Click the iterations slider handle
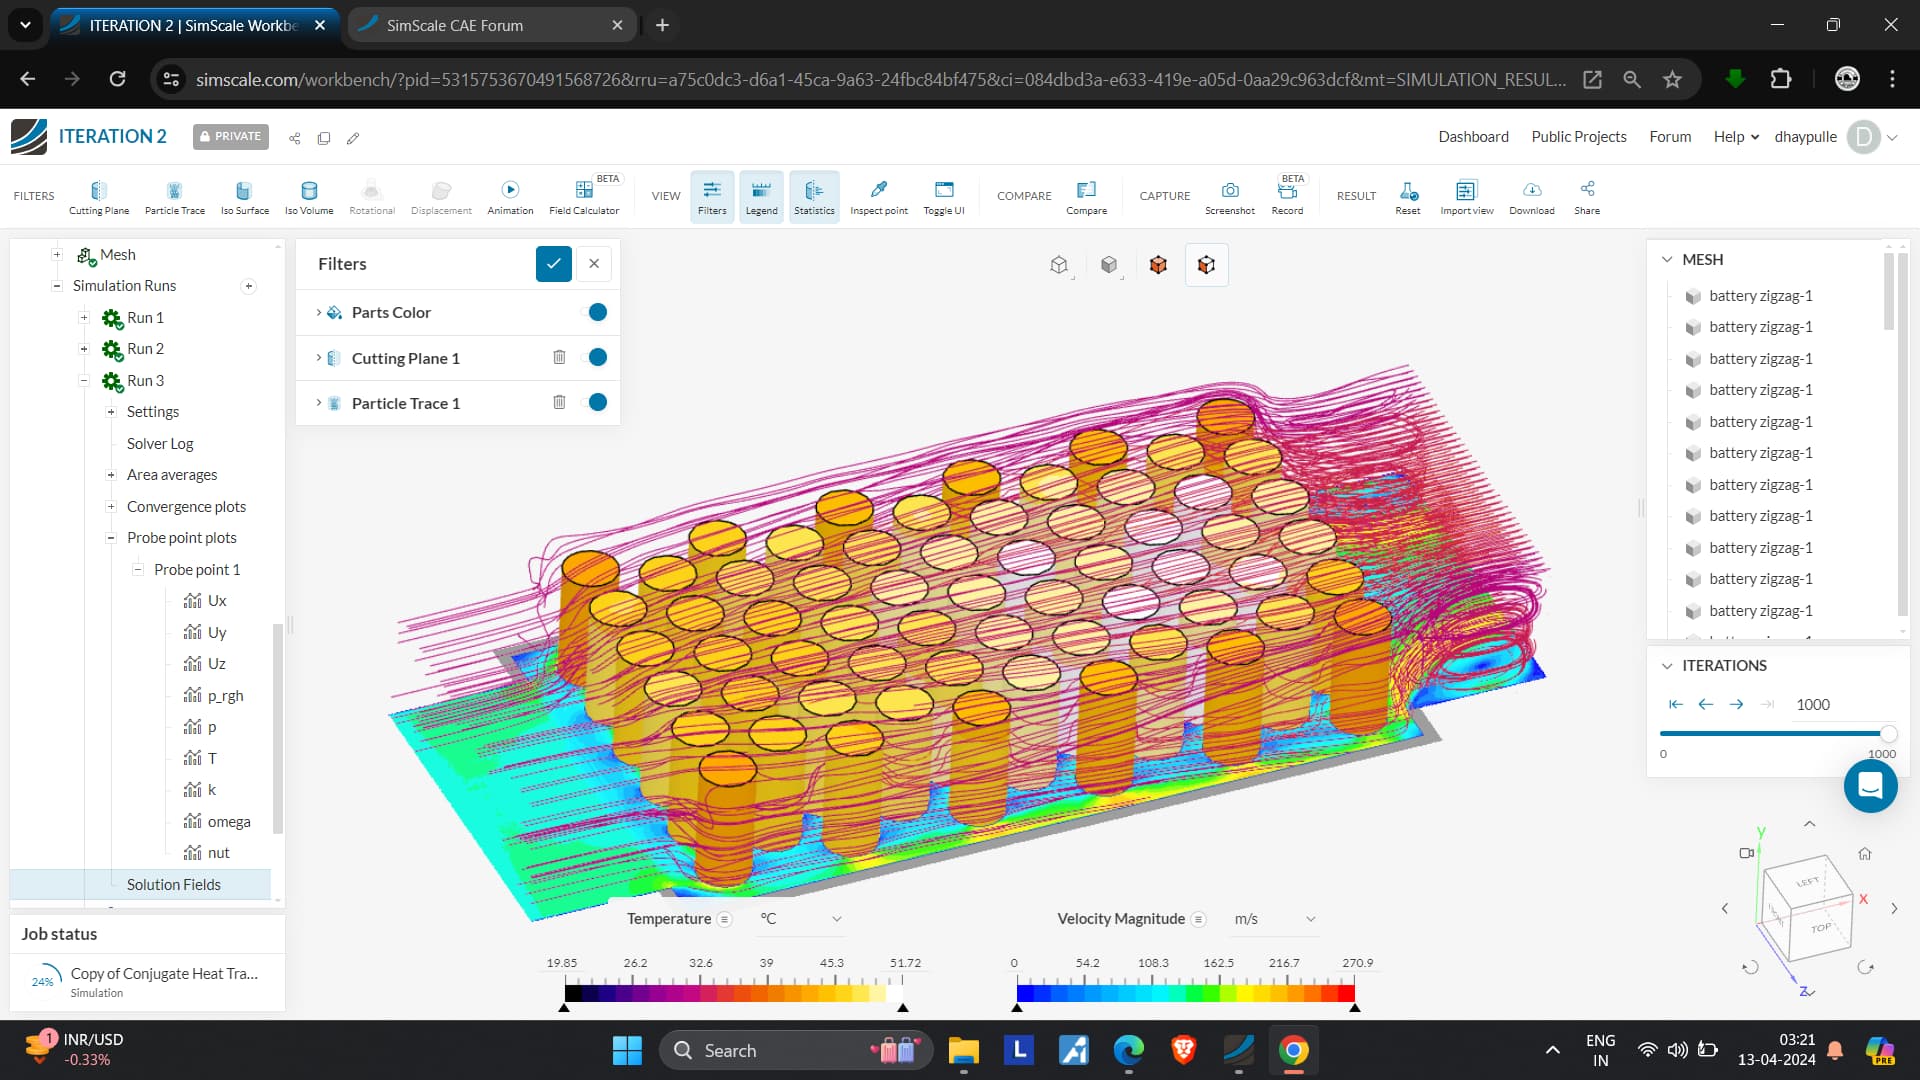Viewport: 1920px width, 1080px height. (1888, 733)
